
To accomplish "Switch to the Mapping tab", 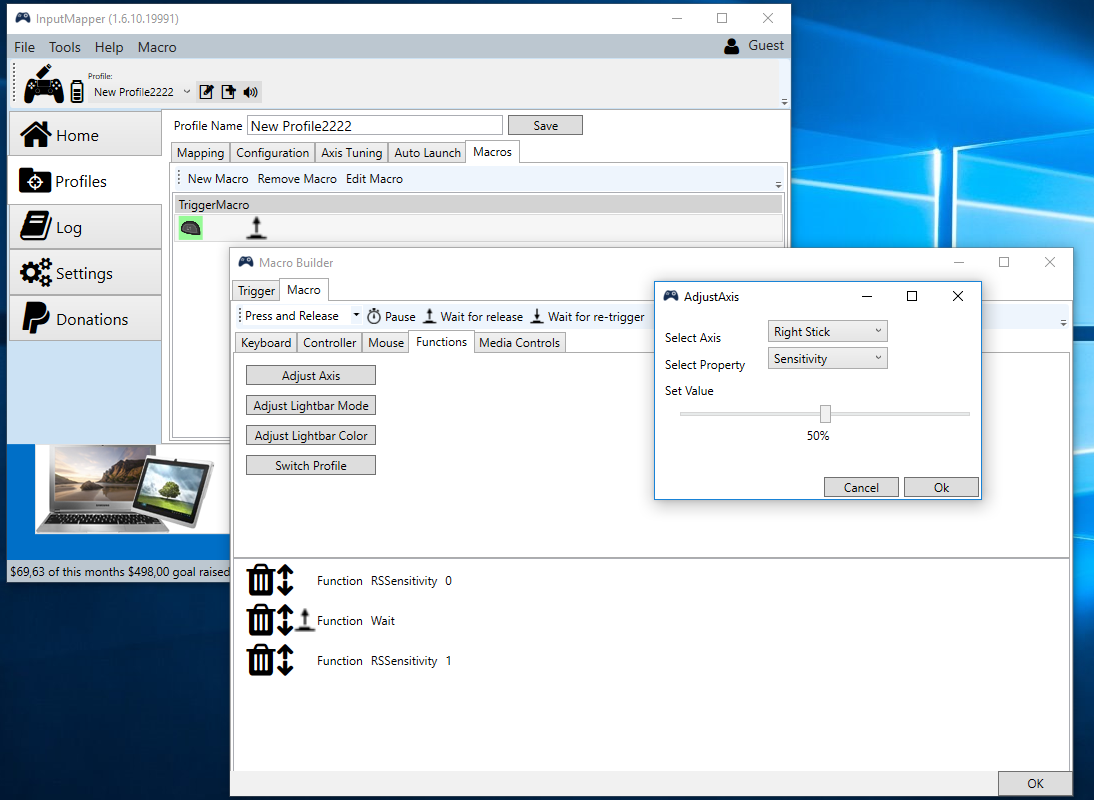I will pyautogui.click(x=200, y=153).
